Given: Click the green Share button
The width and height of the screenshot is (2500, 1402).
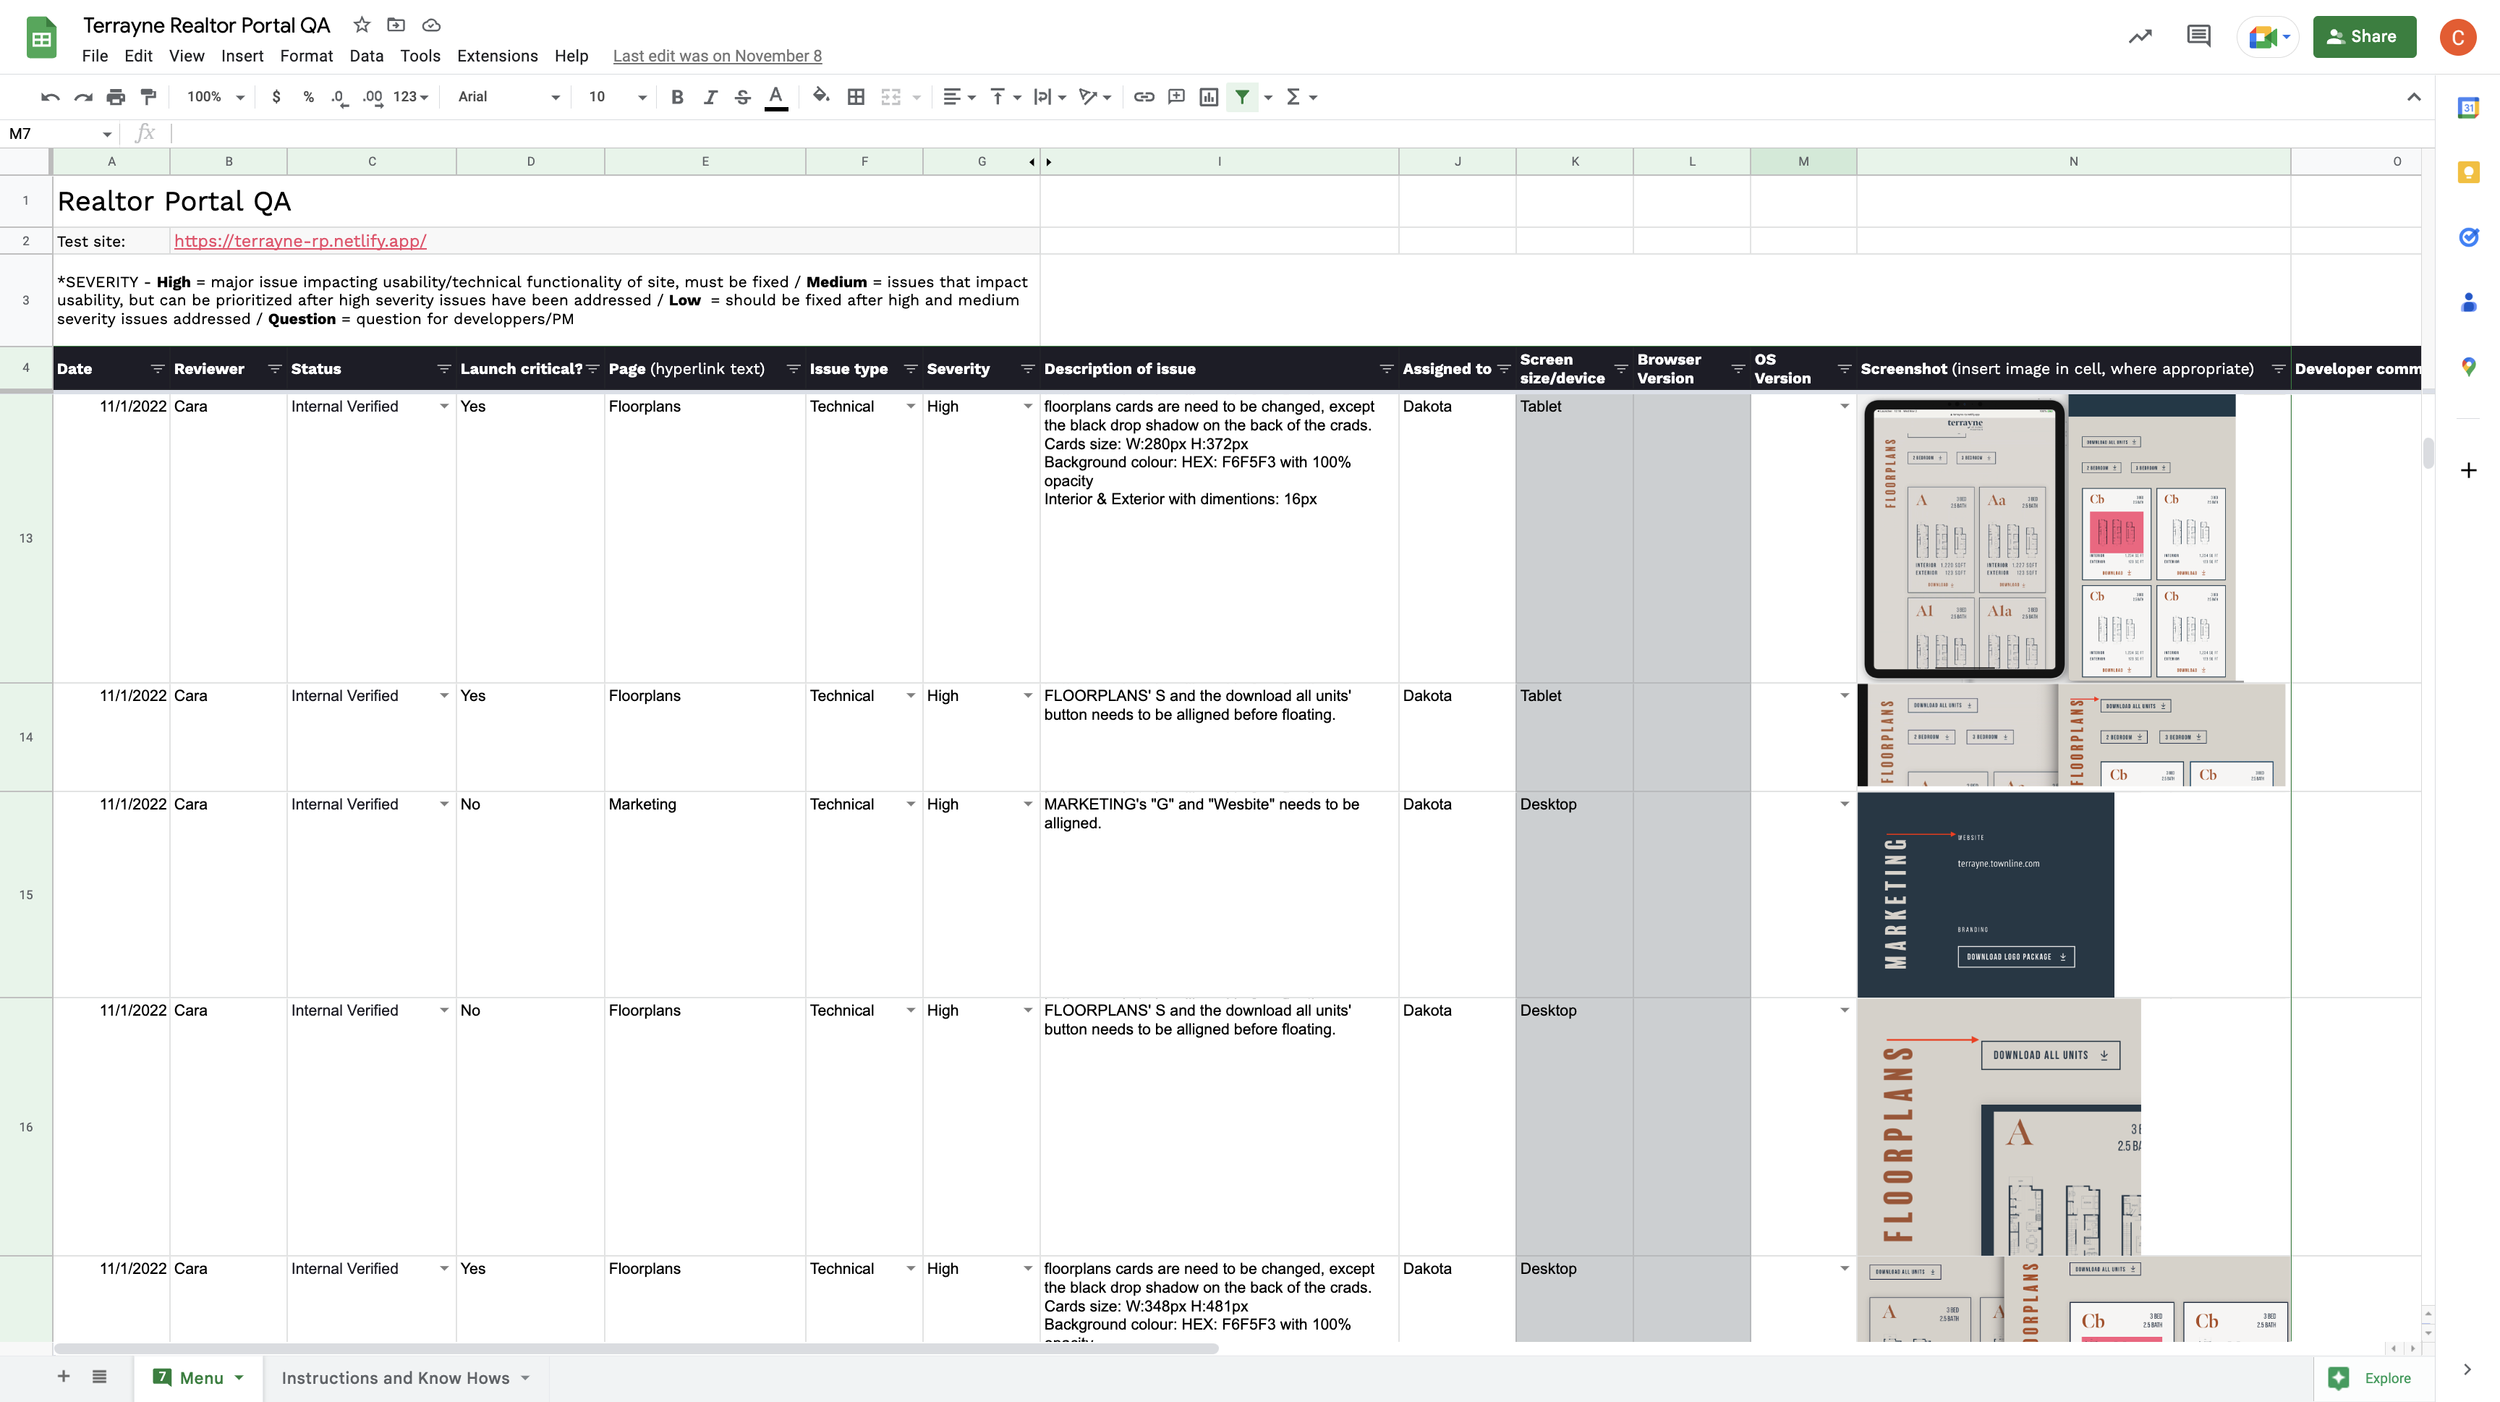Looking at the screenshot, I should 2364,37.
